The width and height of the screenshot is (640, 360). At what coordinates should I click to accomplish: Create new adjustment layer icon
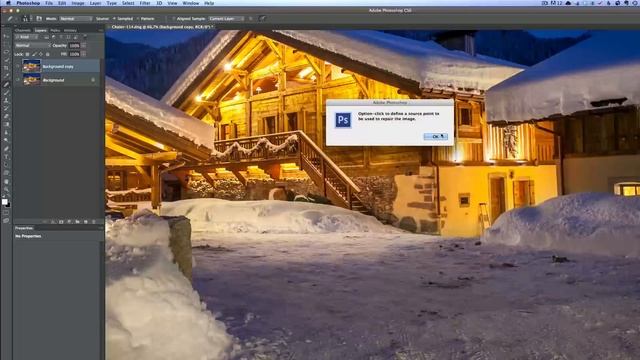click(x=69, y=222)
